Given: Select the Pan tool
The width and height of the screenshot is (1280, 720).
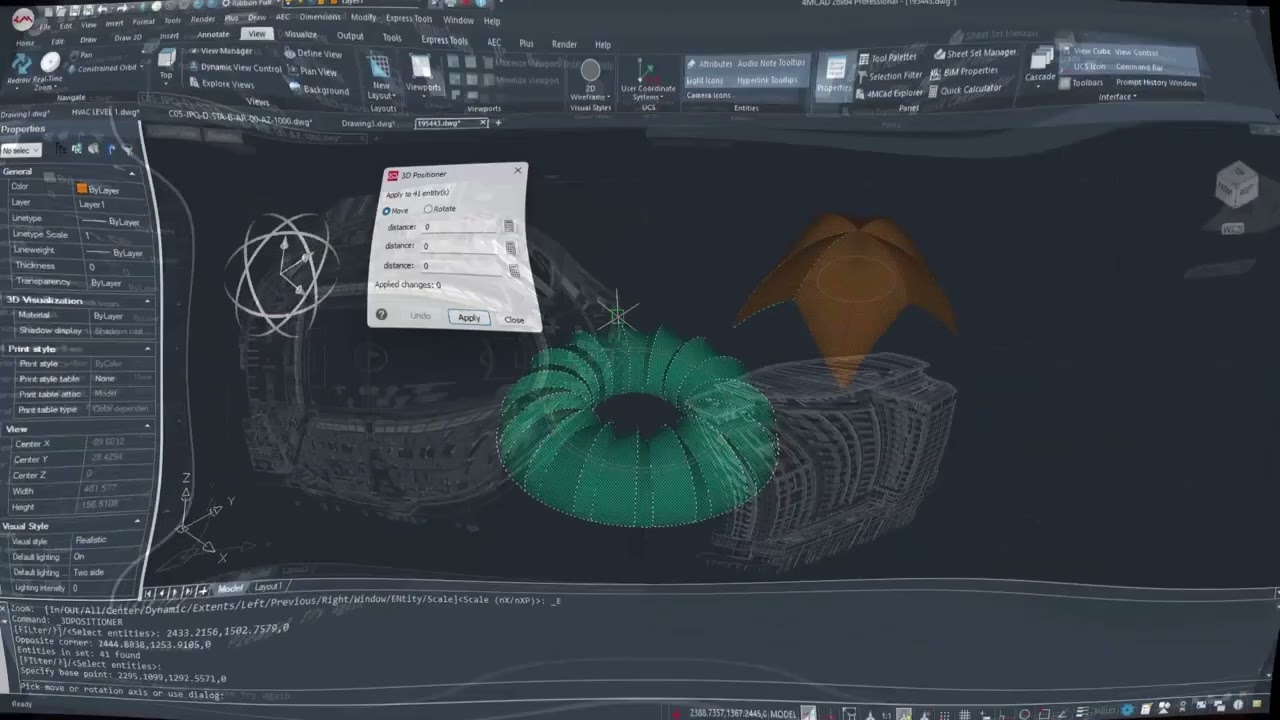Looking at the screenshot, I should [x=80, y=55].
